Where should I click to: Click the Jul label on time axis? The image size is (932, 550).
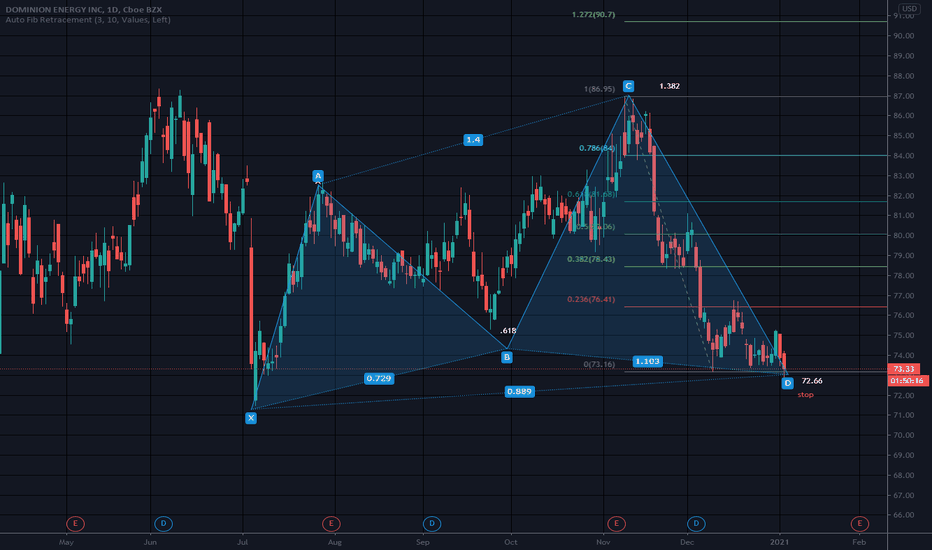[242, 542]
